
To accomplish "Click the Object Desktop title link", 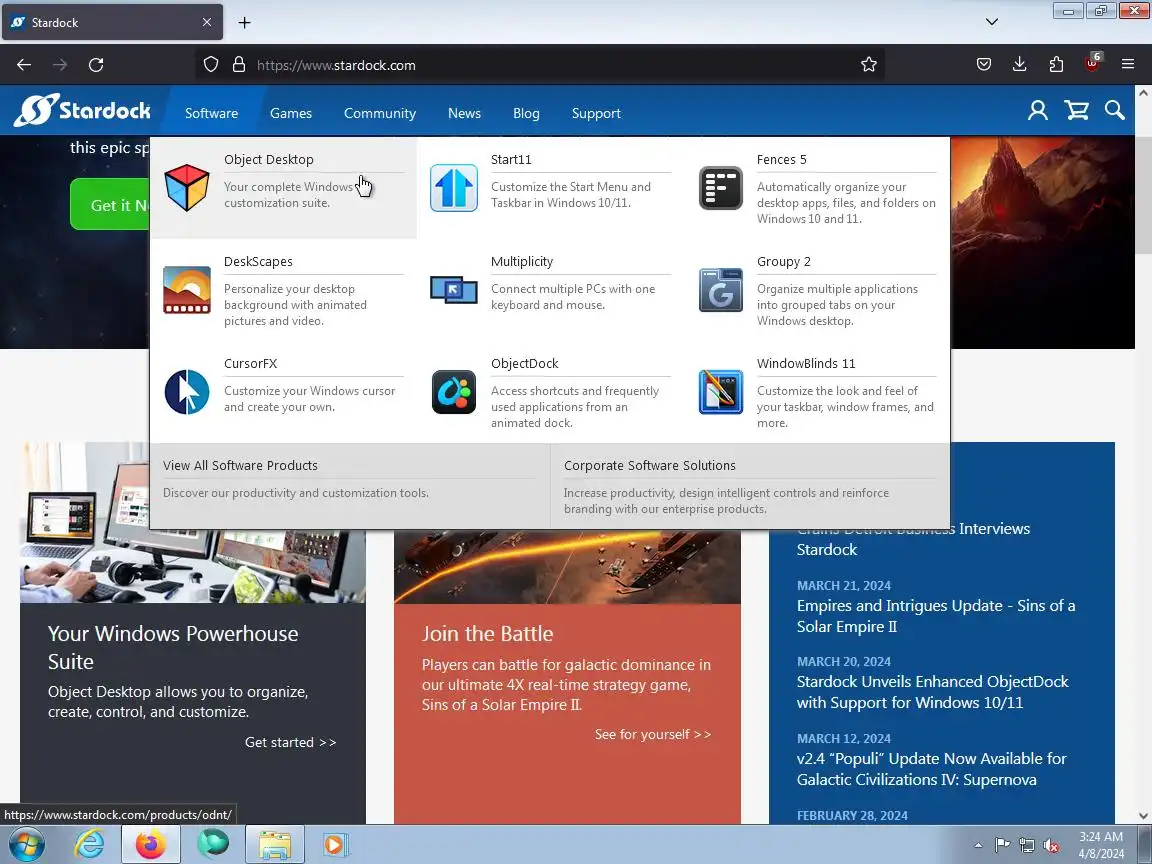I will [x=269, y=159].
